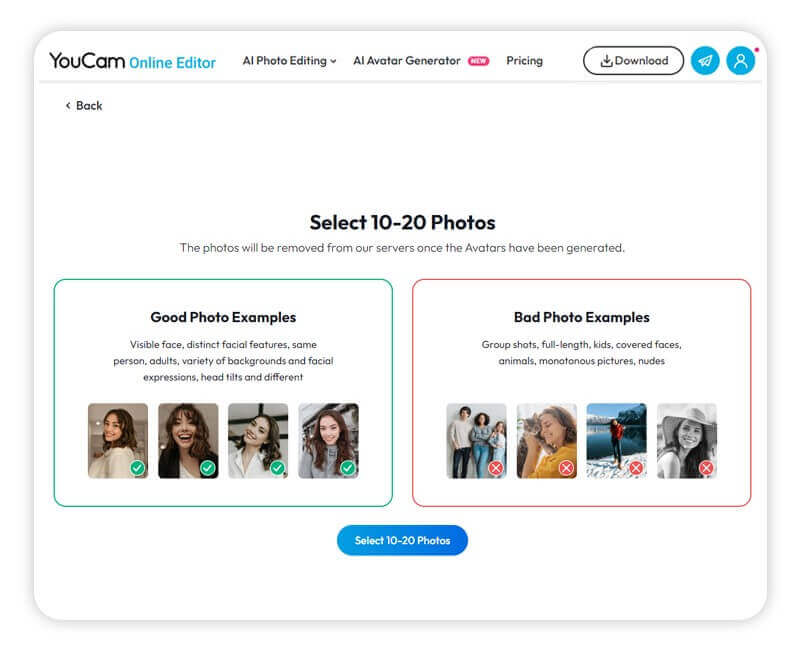Click green checkmark on fourth good photo
This screenshot has width=800, height=646.
pos(348,468)
